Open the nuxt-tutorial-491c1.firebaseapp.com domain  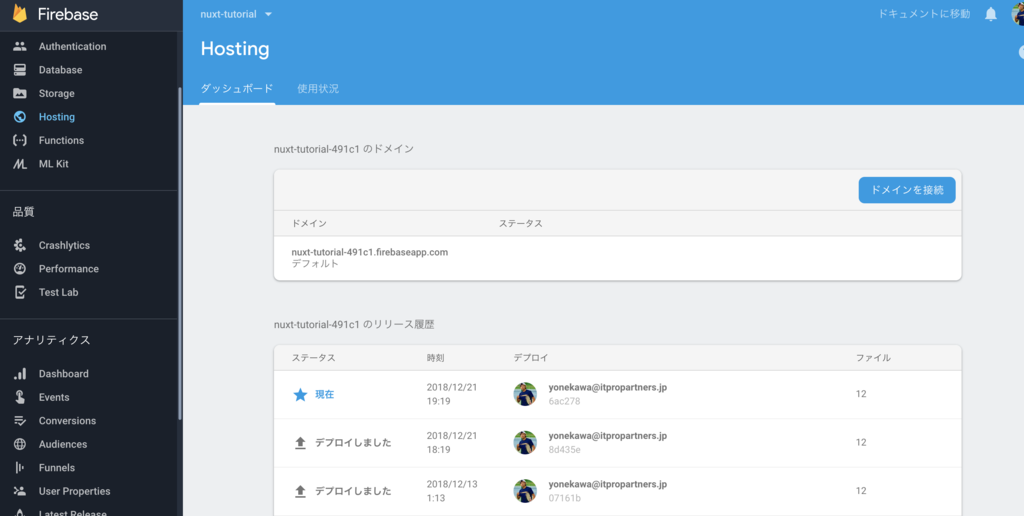point(370,252)
